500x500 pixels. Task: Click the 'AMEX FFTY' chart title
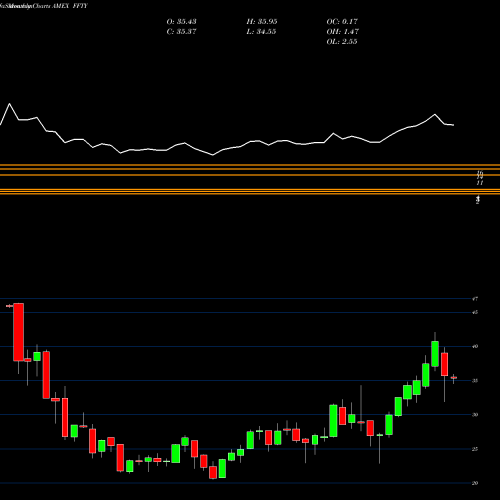coord(70,6)
